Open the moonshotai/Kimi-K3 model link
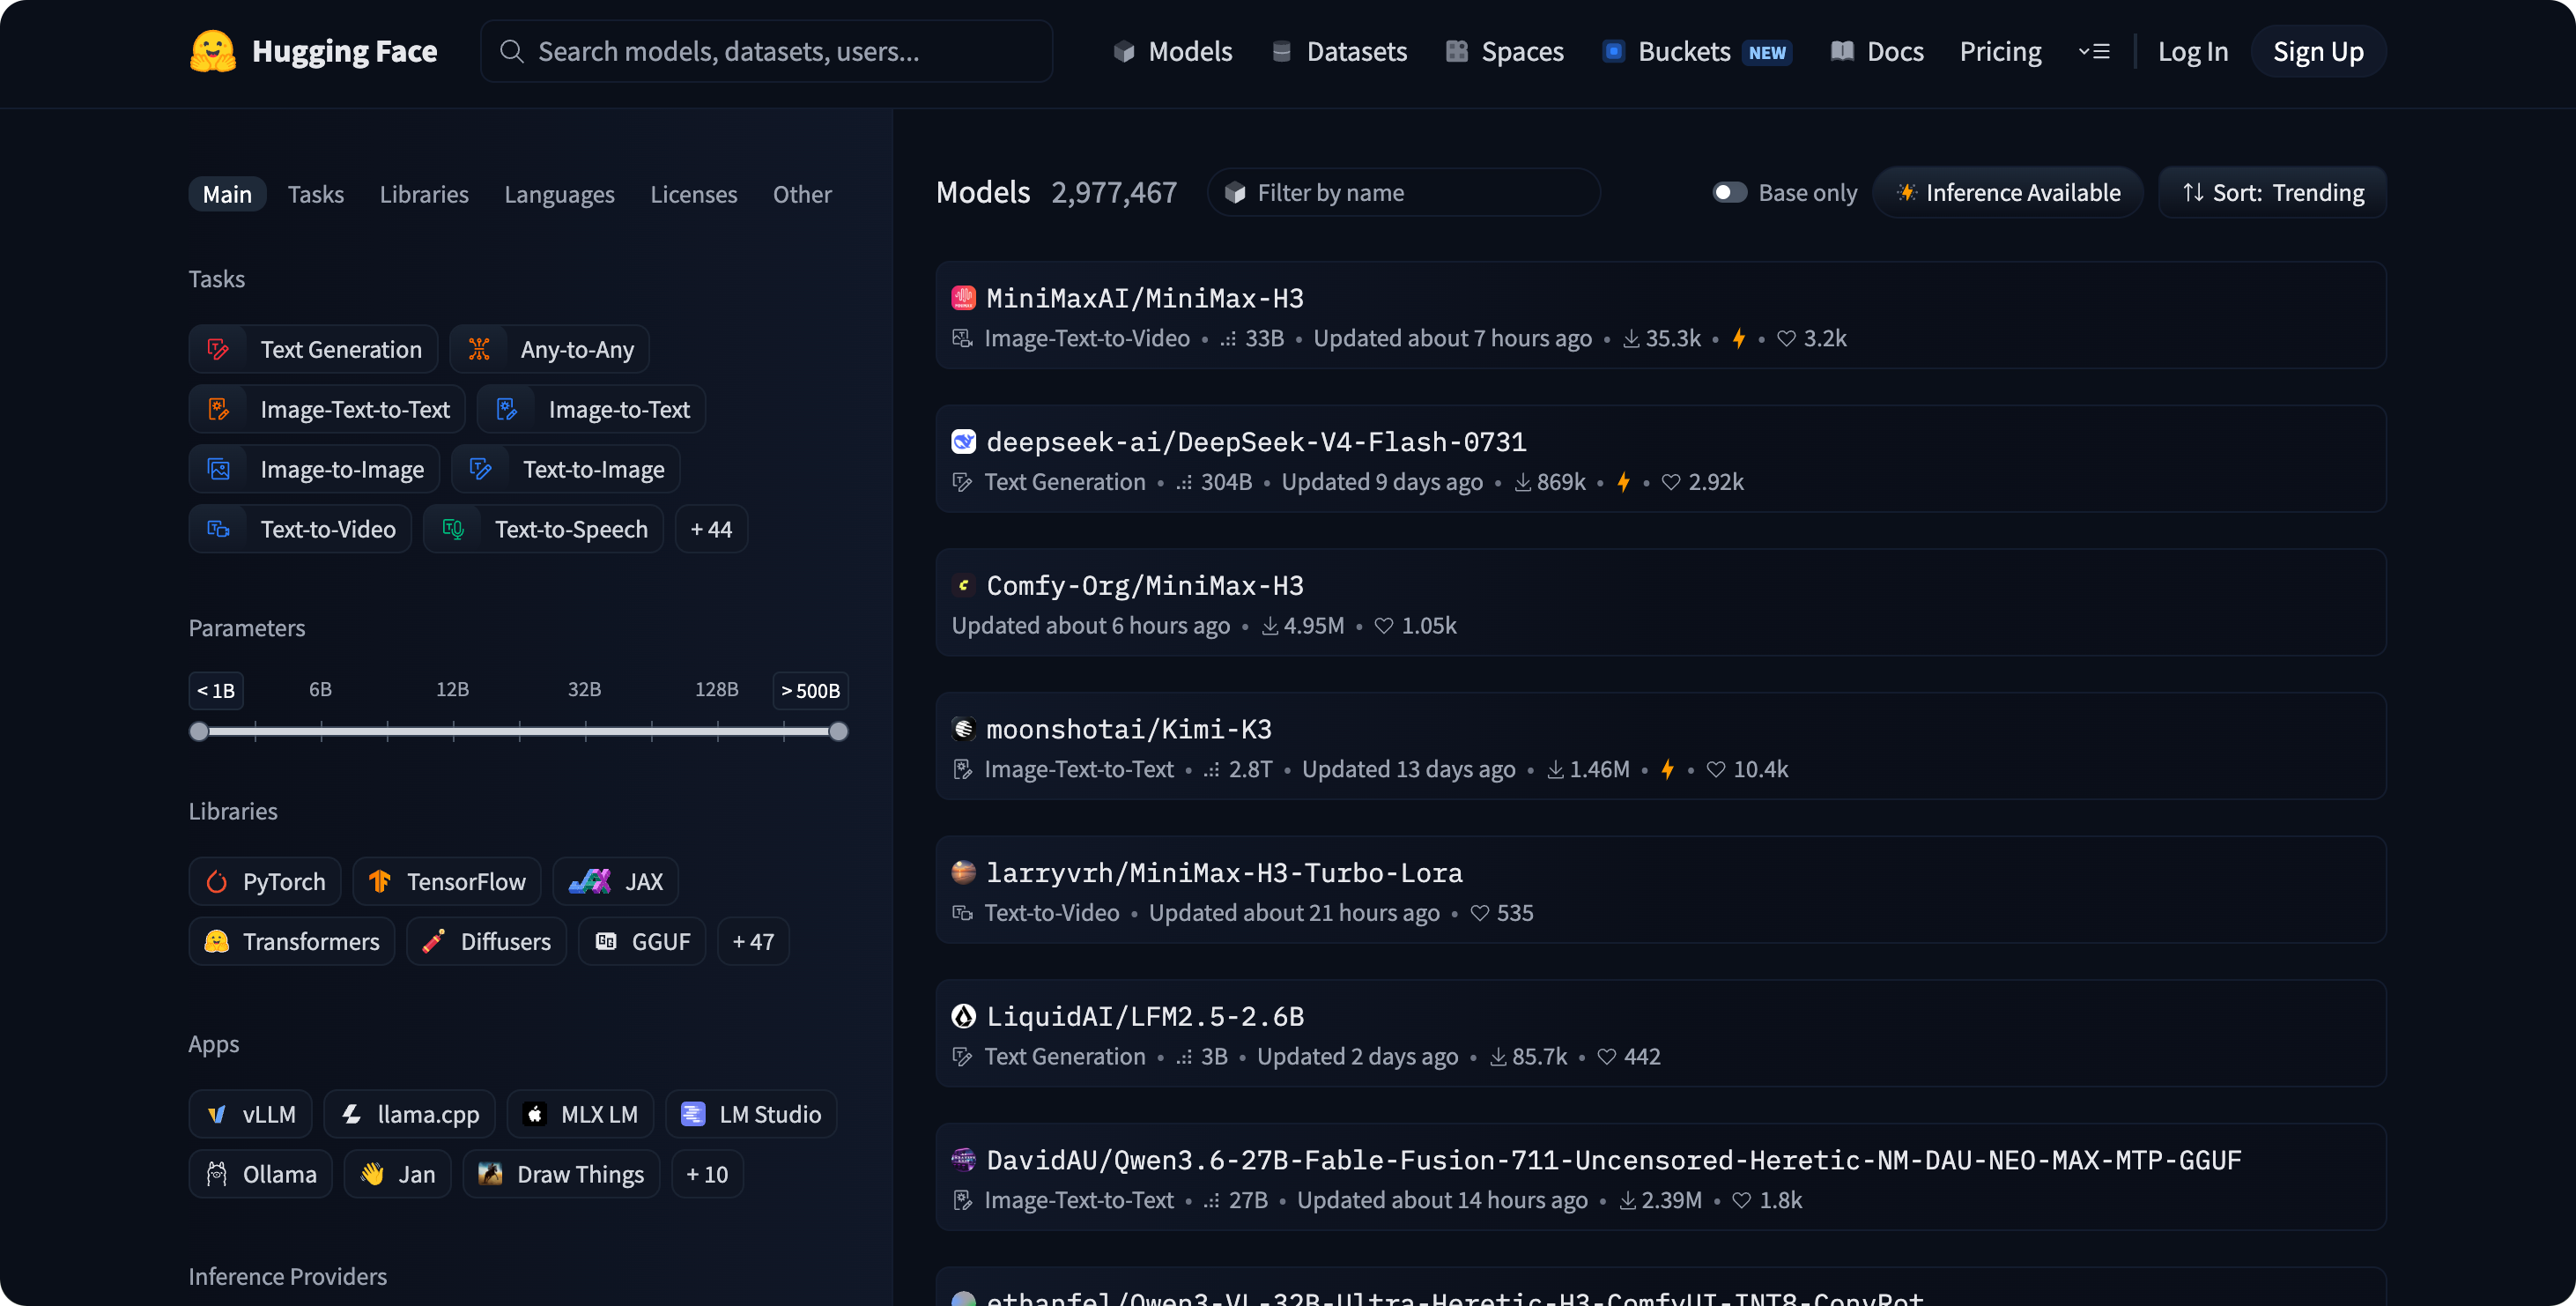Image resolution: width=2576 pixels, height=1306 pixels. [1129, 729]
